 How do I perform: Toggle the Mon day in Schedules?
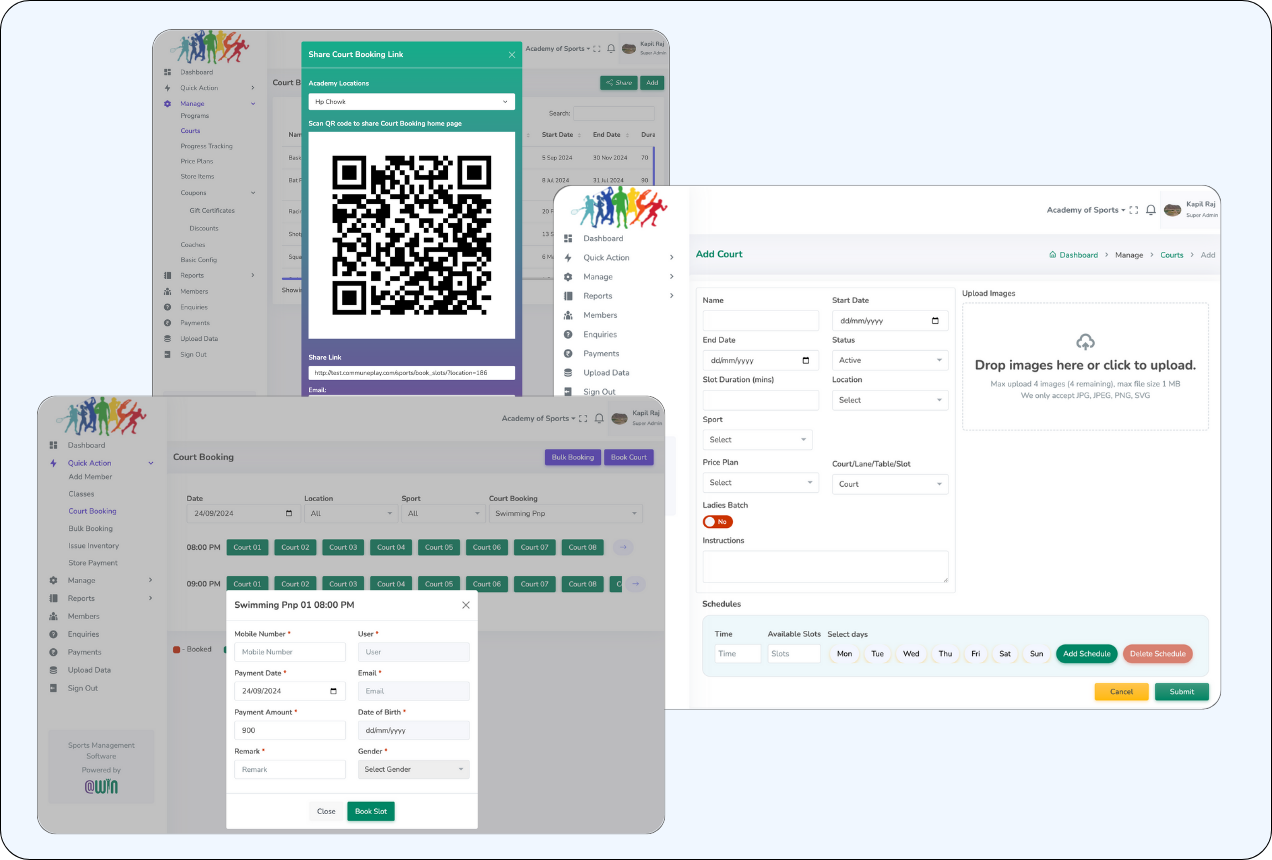point(845,654)
